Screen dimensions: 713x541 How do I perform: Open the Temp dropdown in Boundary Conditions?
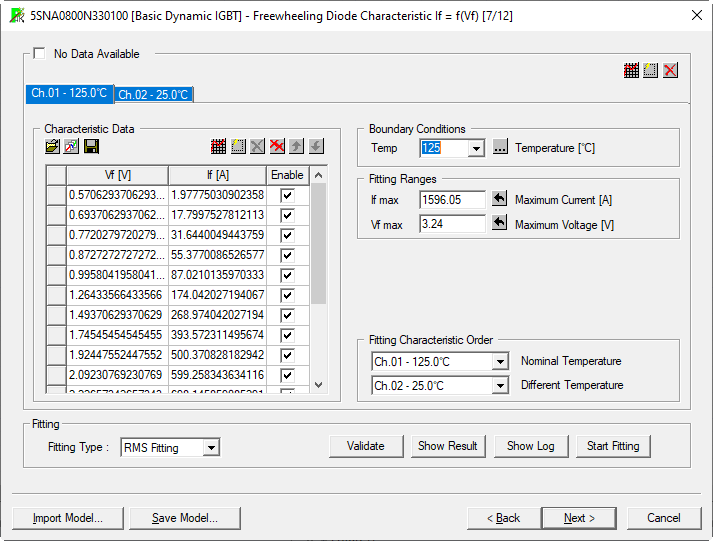point(476,148)
